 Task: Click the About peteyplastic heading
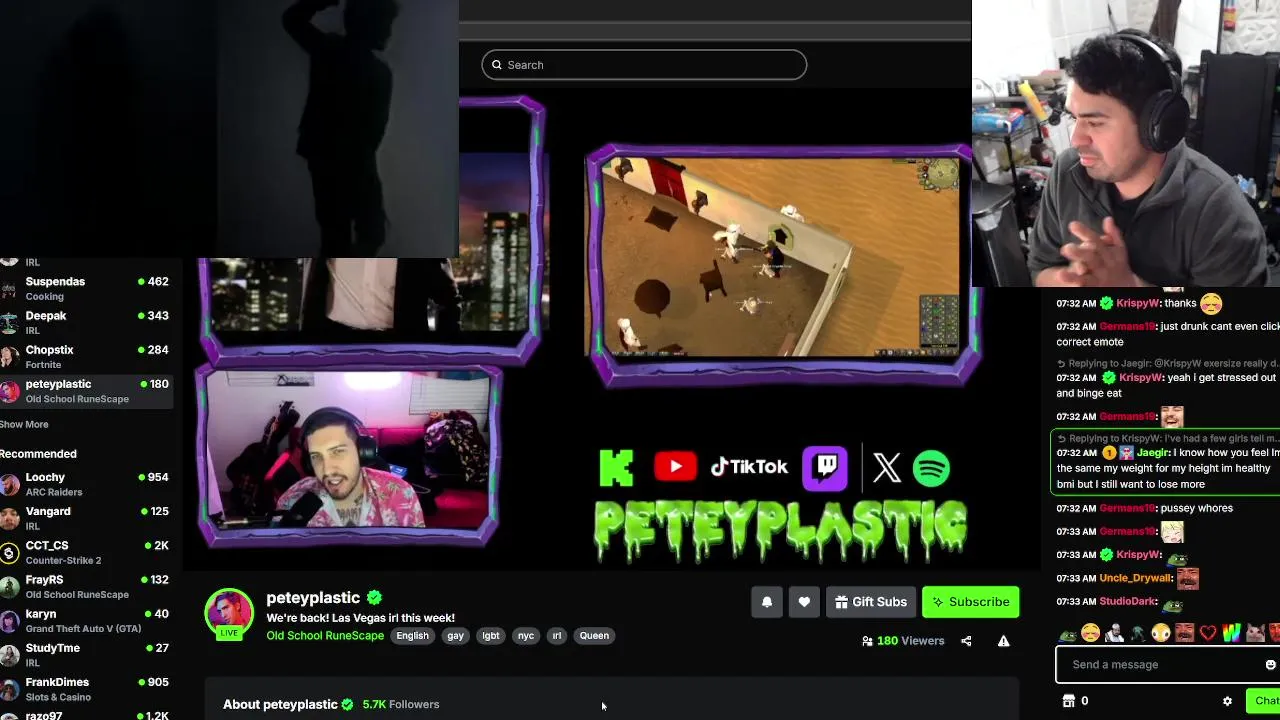280,705
